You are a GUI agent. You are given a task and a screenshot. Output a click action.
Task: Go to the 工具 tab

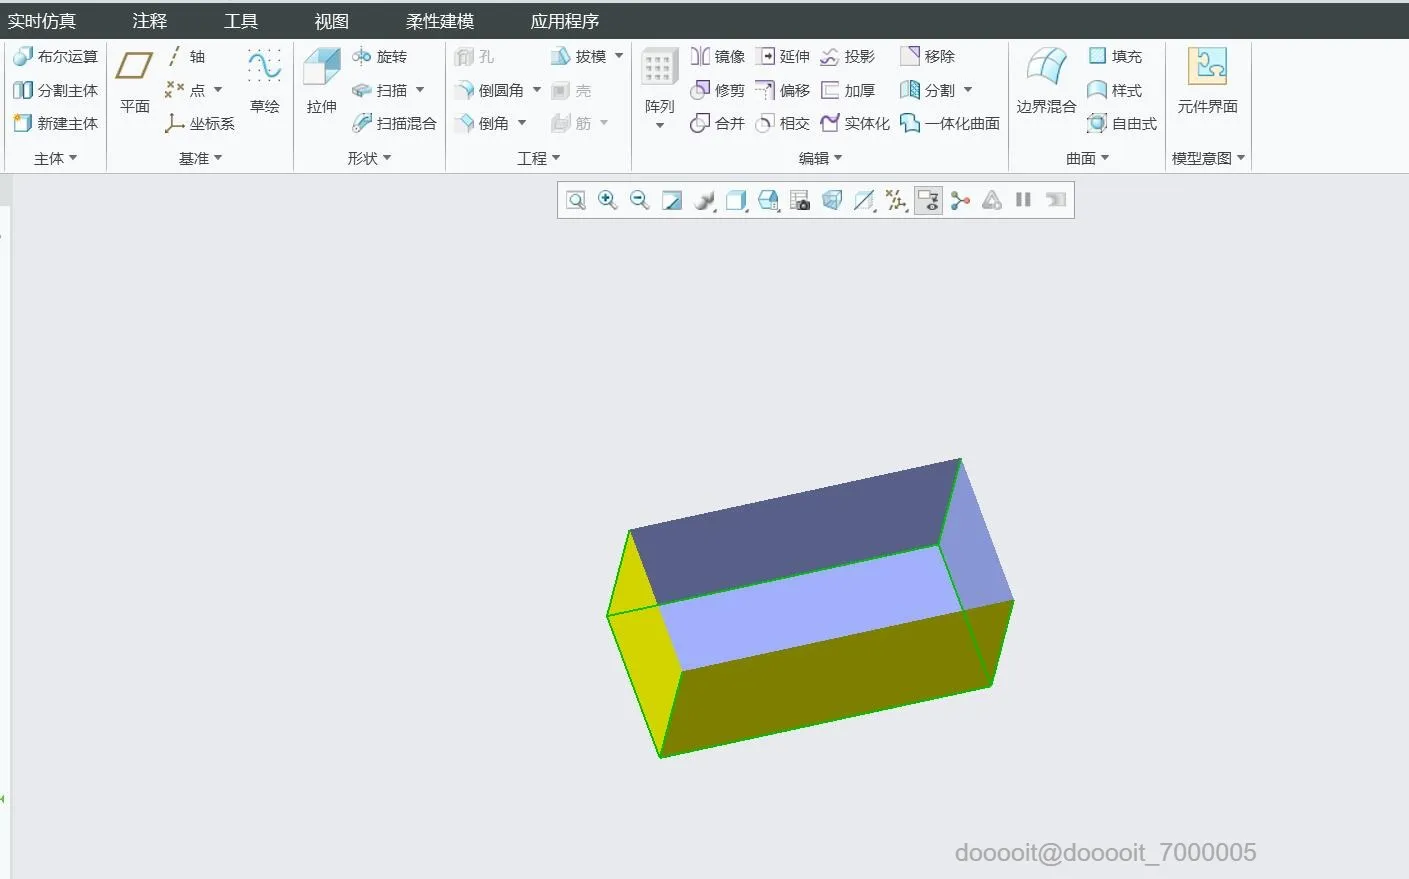pos(241,21)
